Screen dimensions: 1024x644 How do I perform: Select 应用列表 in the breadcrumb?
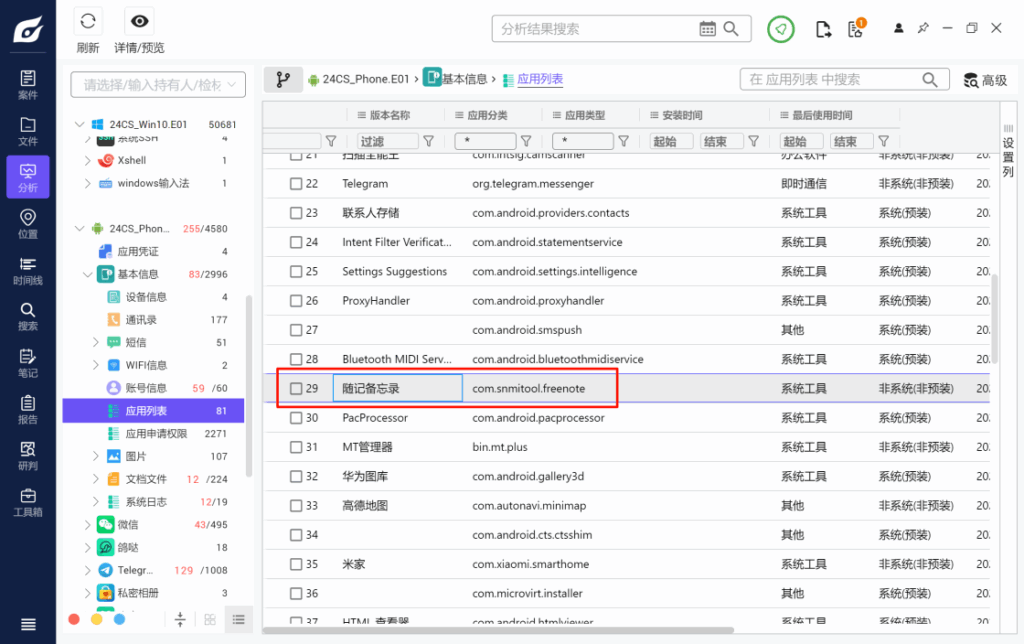[x=539, y=79]
